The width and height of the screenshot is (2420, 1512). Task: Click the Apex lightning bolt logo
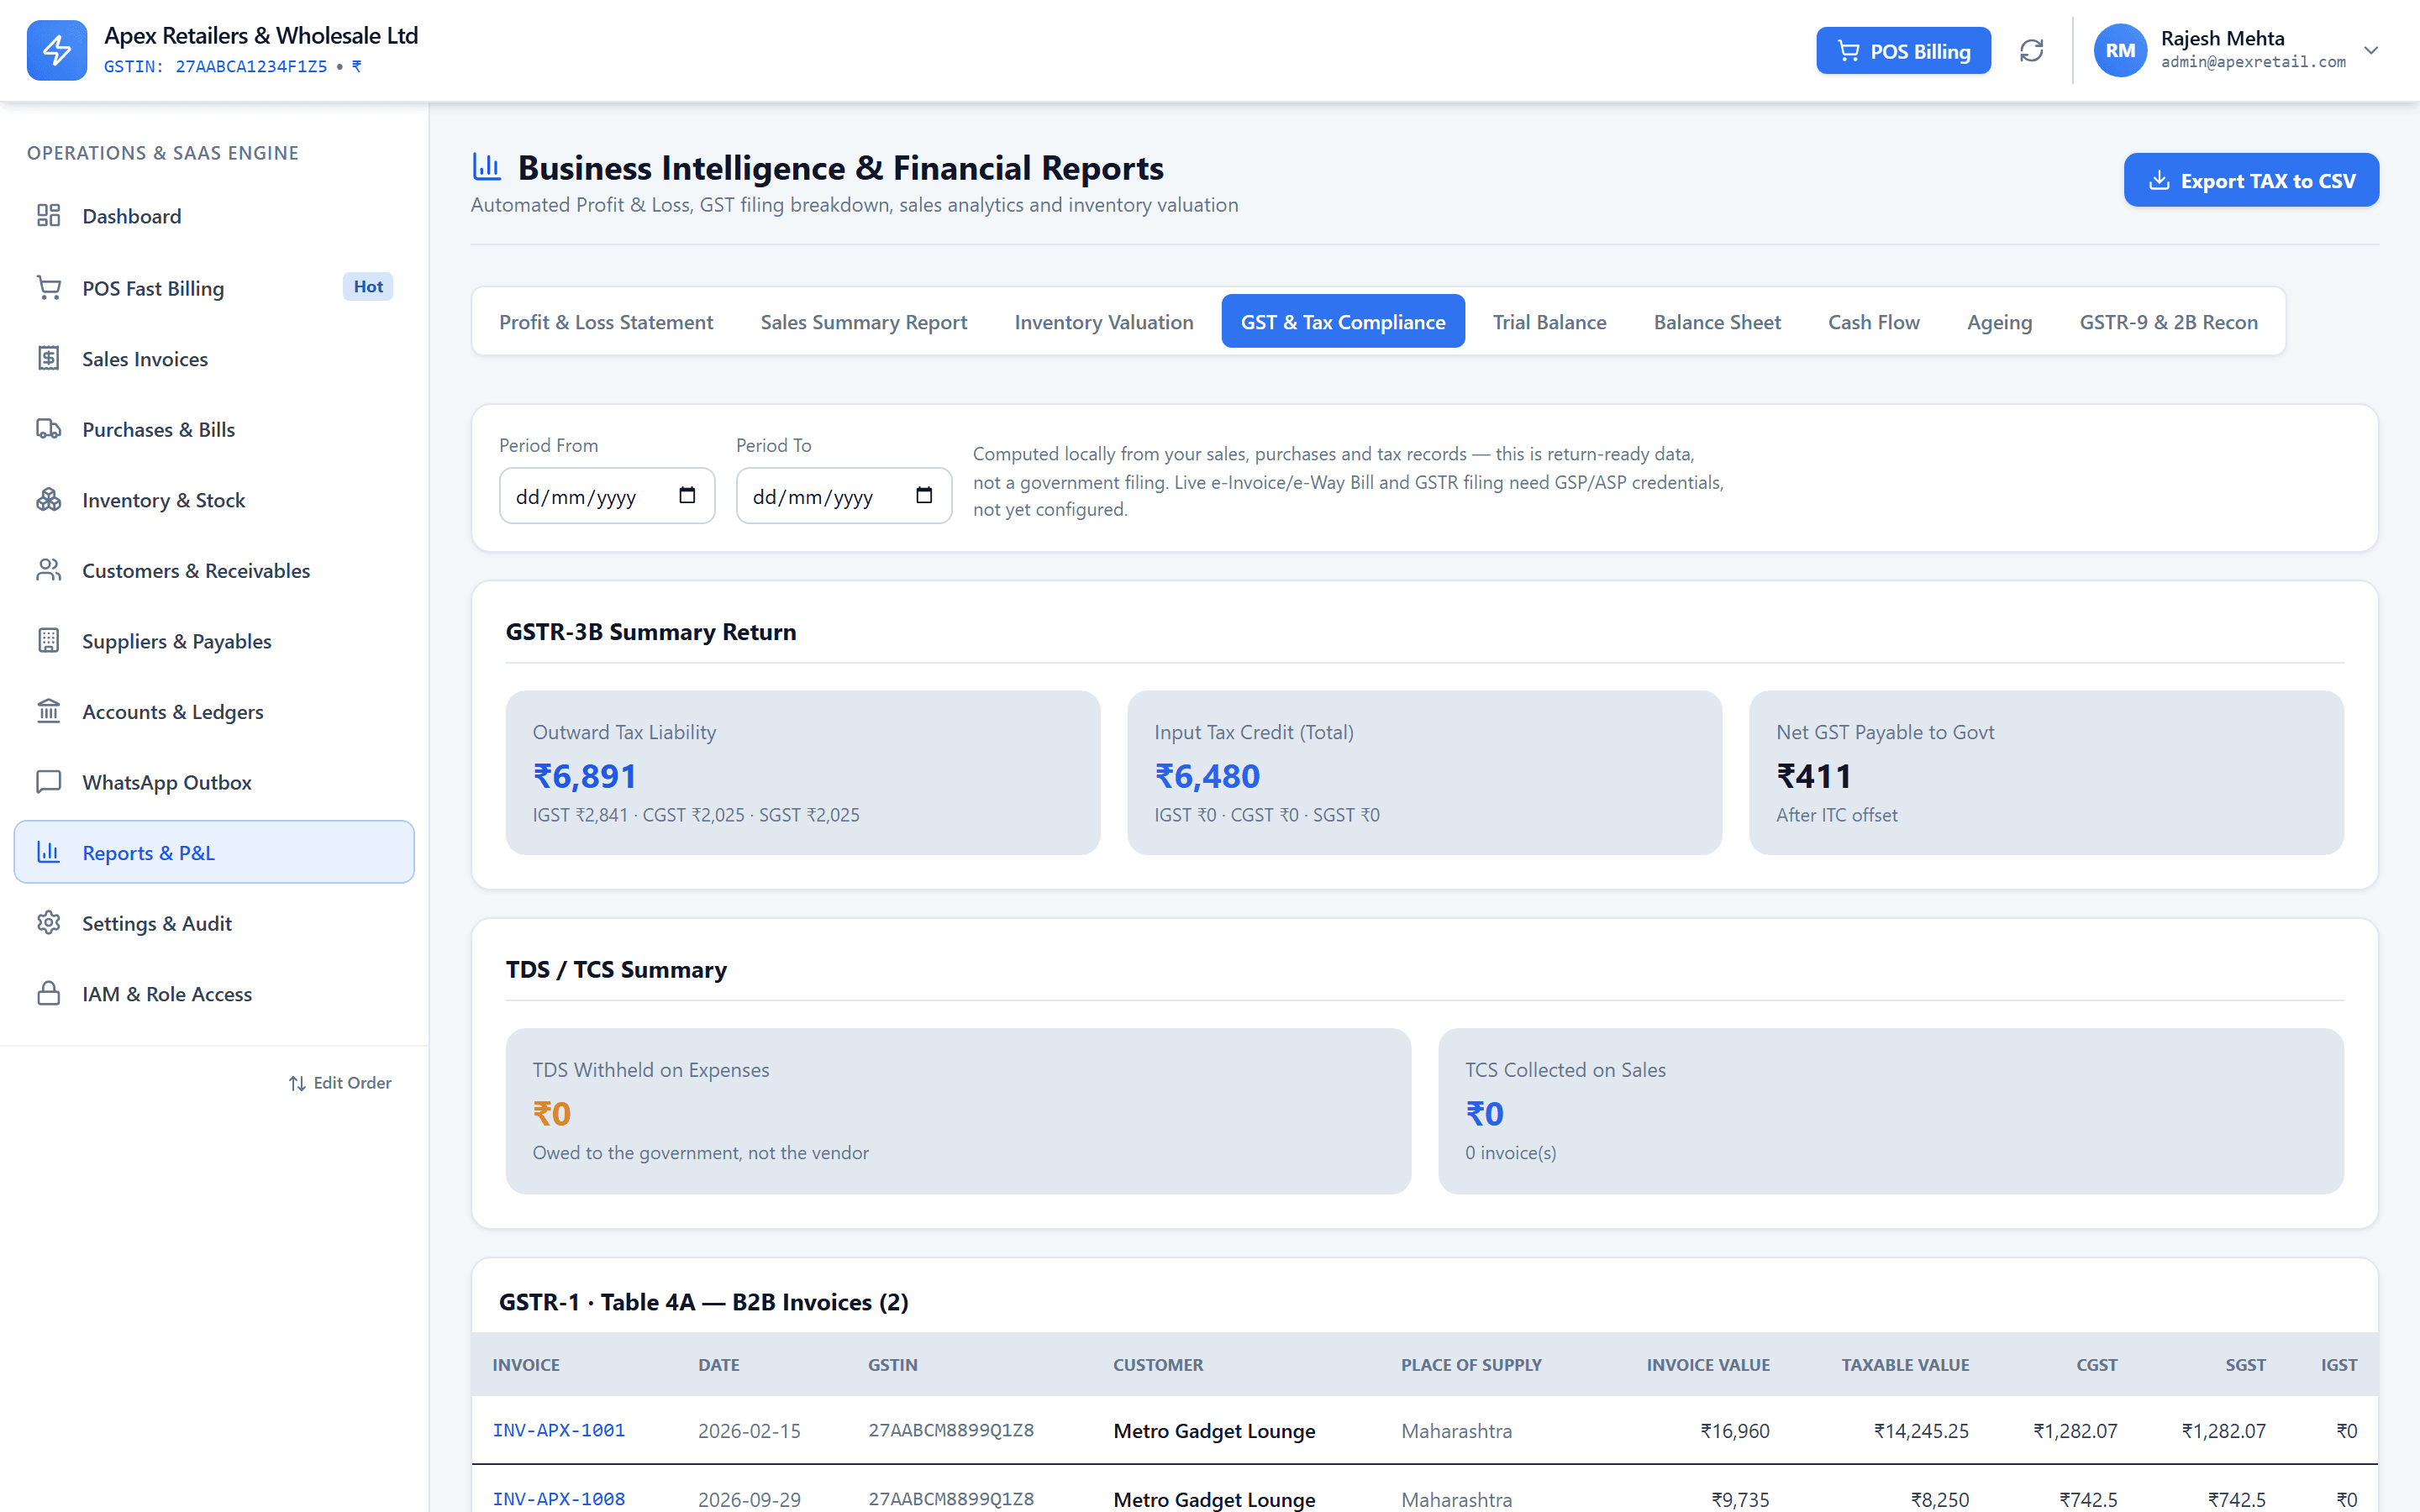coord(57,50)
